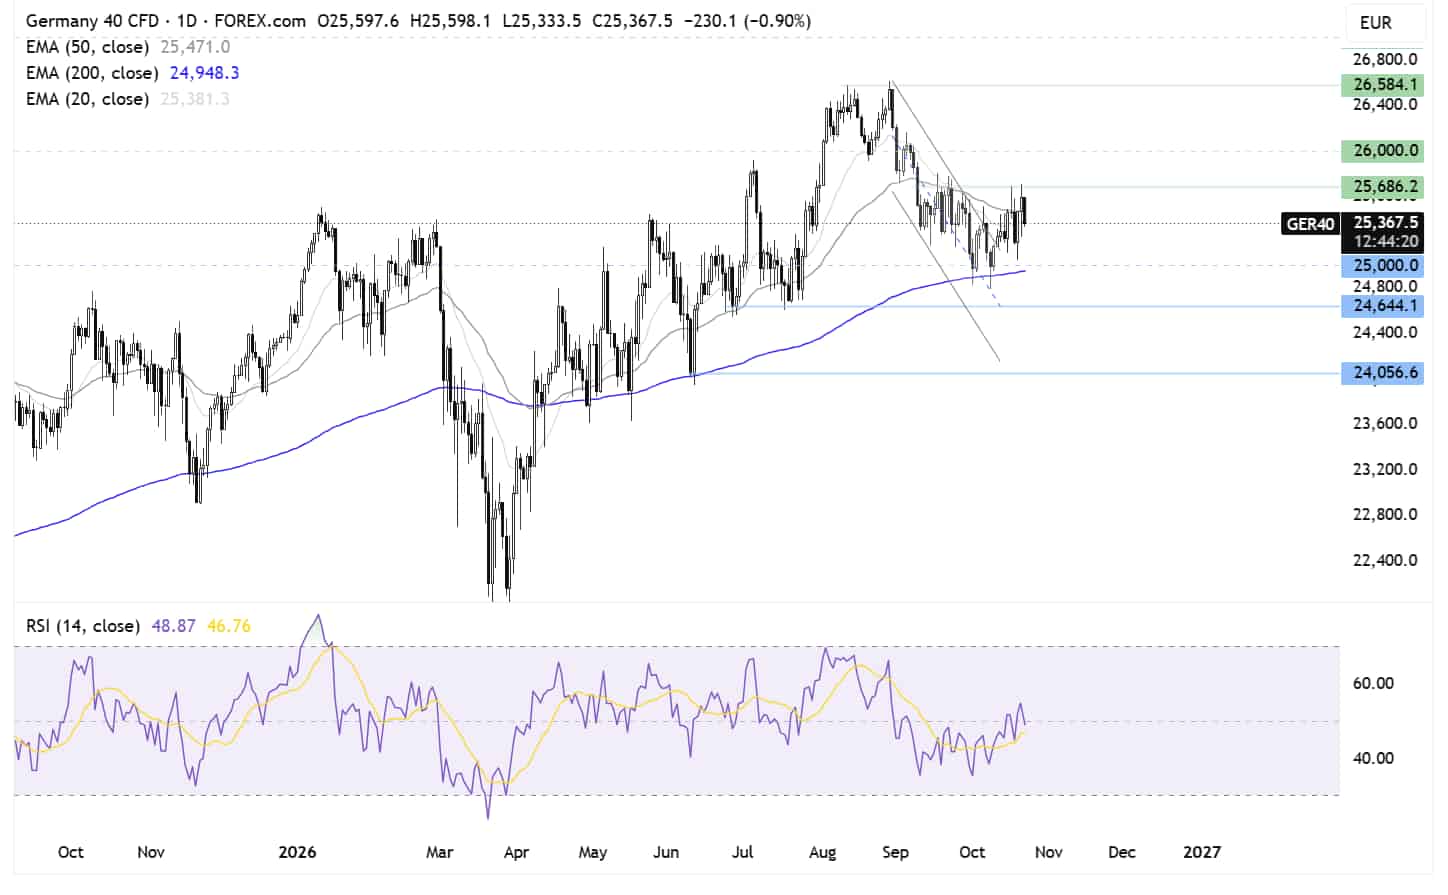Click the EMA 50 value 25,471.0

(x=195, y=47)
